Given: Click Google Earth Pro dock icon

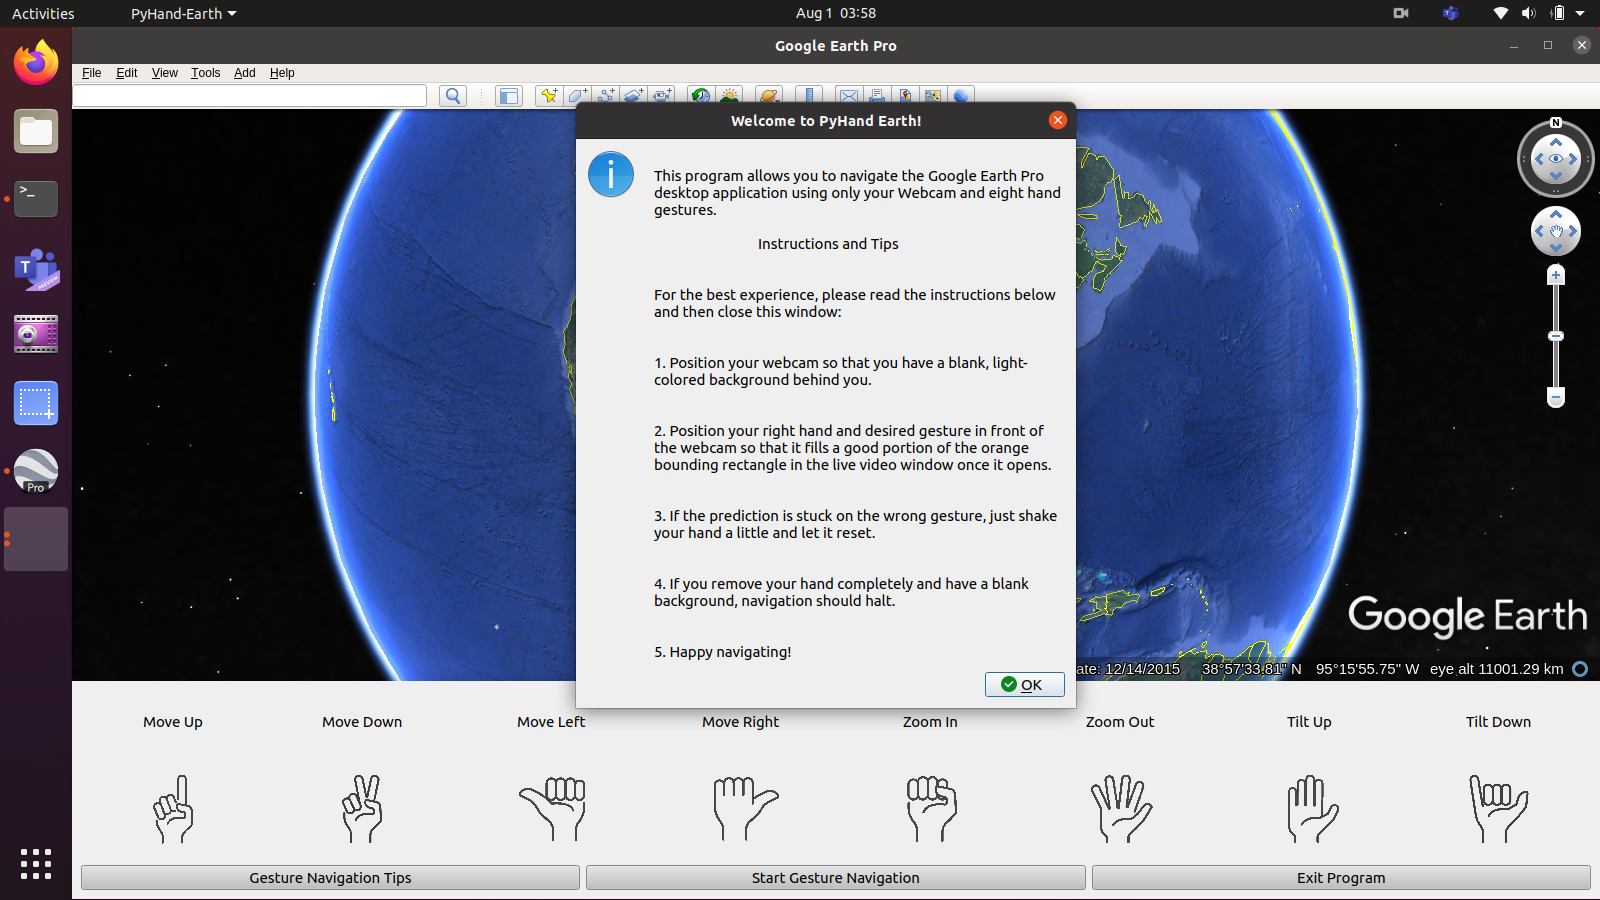Looking at the screenshot, I should [36, 471].
